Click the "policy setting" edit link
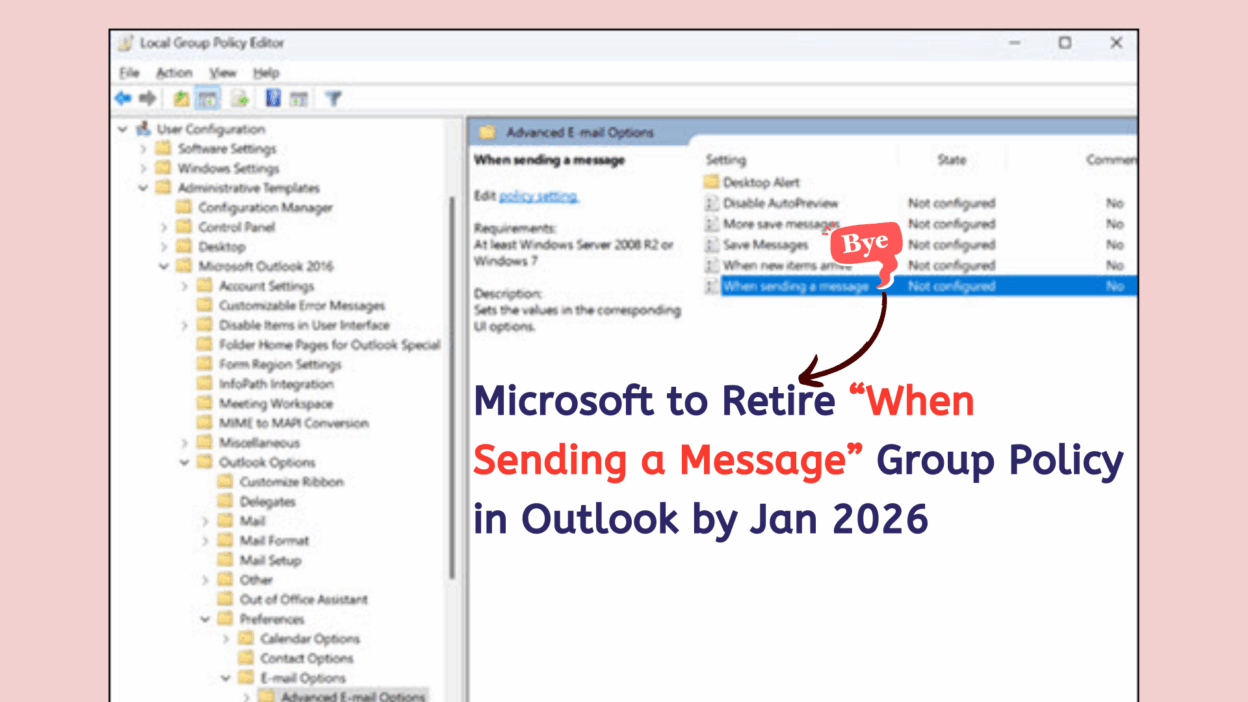This screenshot has width=1248, height=702. click(539, 196)
